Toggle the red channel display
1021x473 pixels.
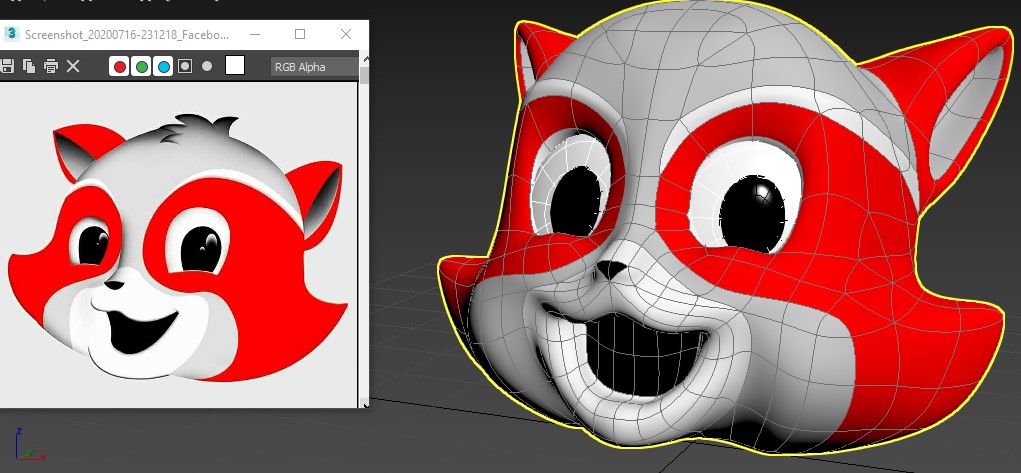tap(120, 66)
